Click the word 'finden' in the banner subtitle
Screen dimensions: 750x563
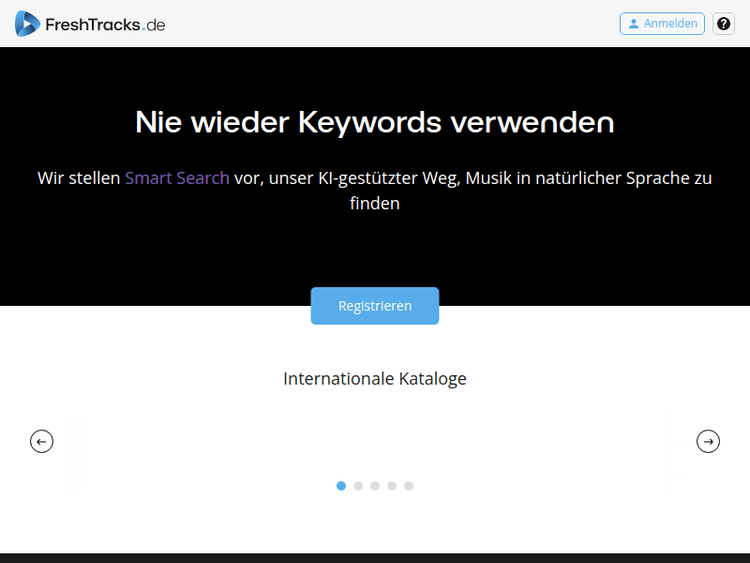pyautogui.click(x=375, y=204)
